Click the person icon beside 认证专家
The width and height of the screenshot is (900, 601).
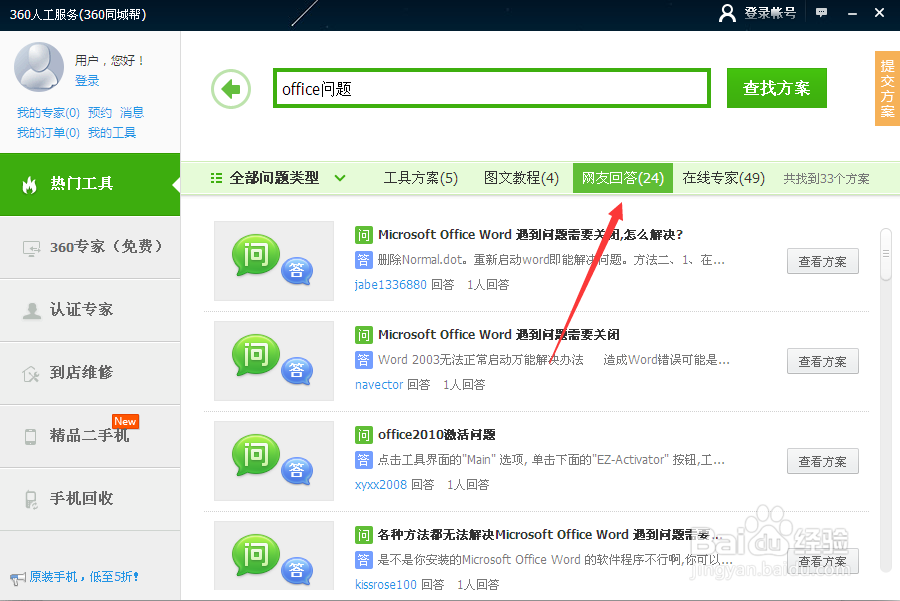pos(32,311)
